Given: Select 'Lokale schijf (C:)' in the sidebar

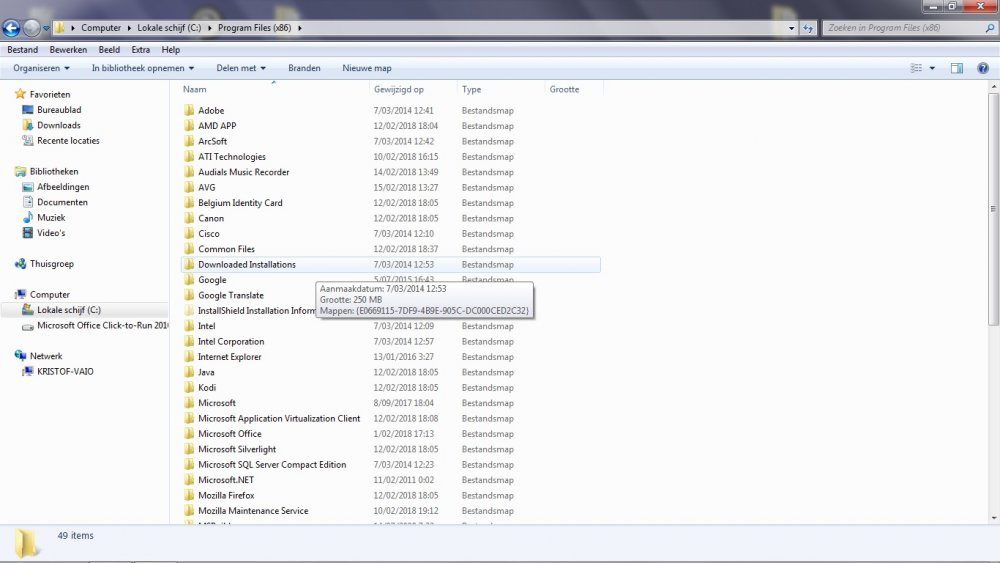Looking at the screenshot, I should pos(69,310).
